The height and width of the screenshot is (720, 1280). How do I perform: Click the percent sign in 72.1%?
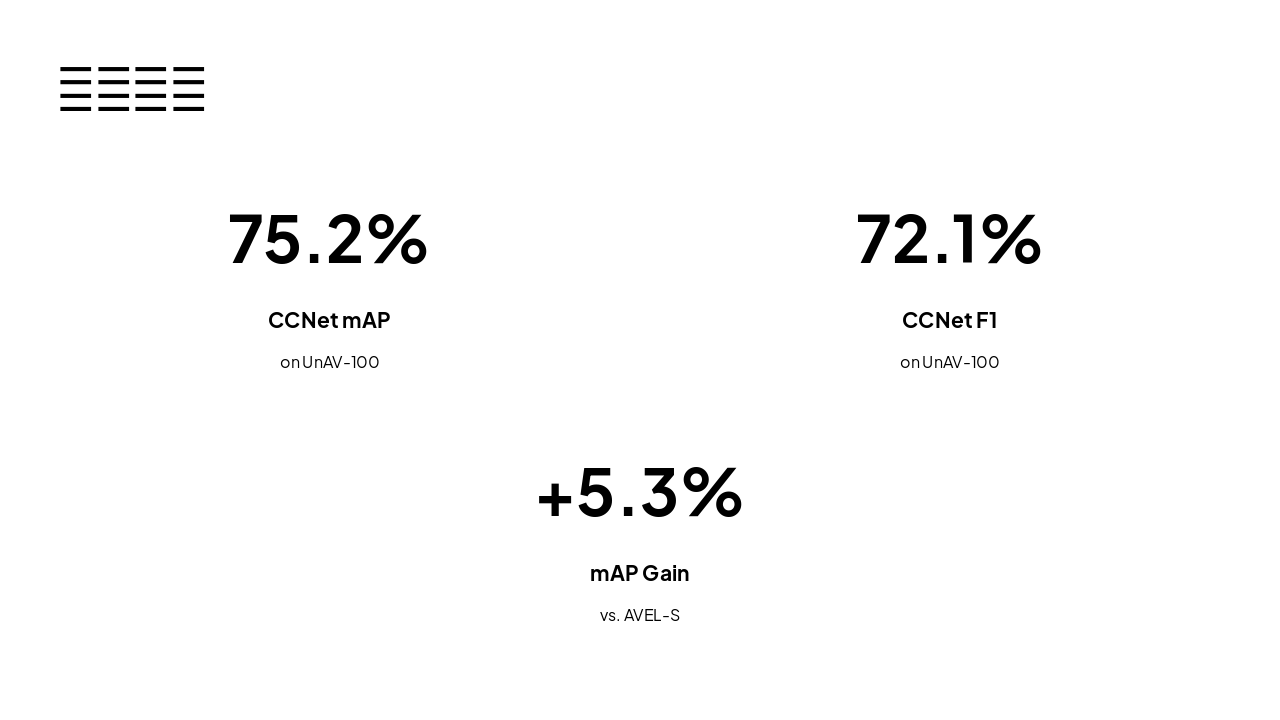[x=1010, y=239]
